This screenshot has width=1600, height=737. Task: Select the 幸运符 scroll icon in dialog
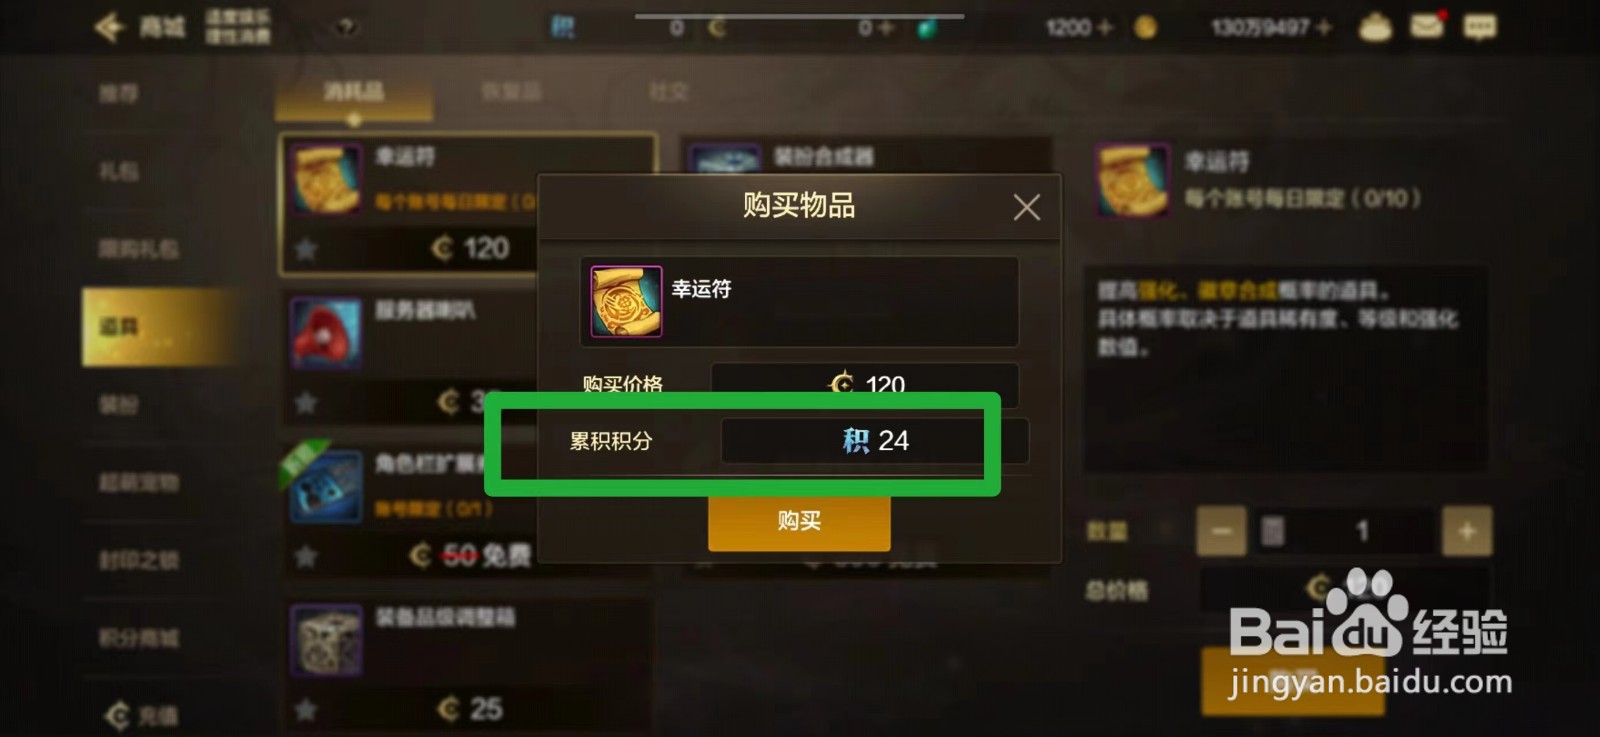point(626,301)
